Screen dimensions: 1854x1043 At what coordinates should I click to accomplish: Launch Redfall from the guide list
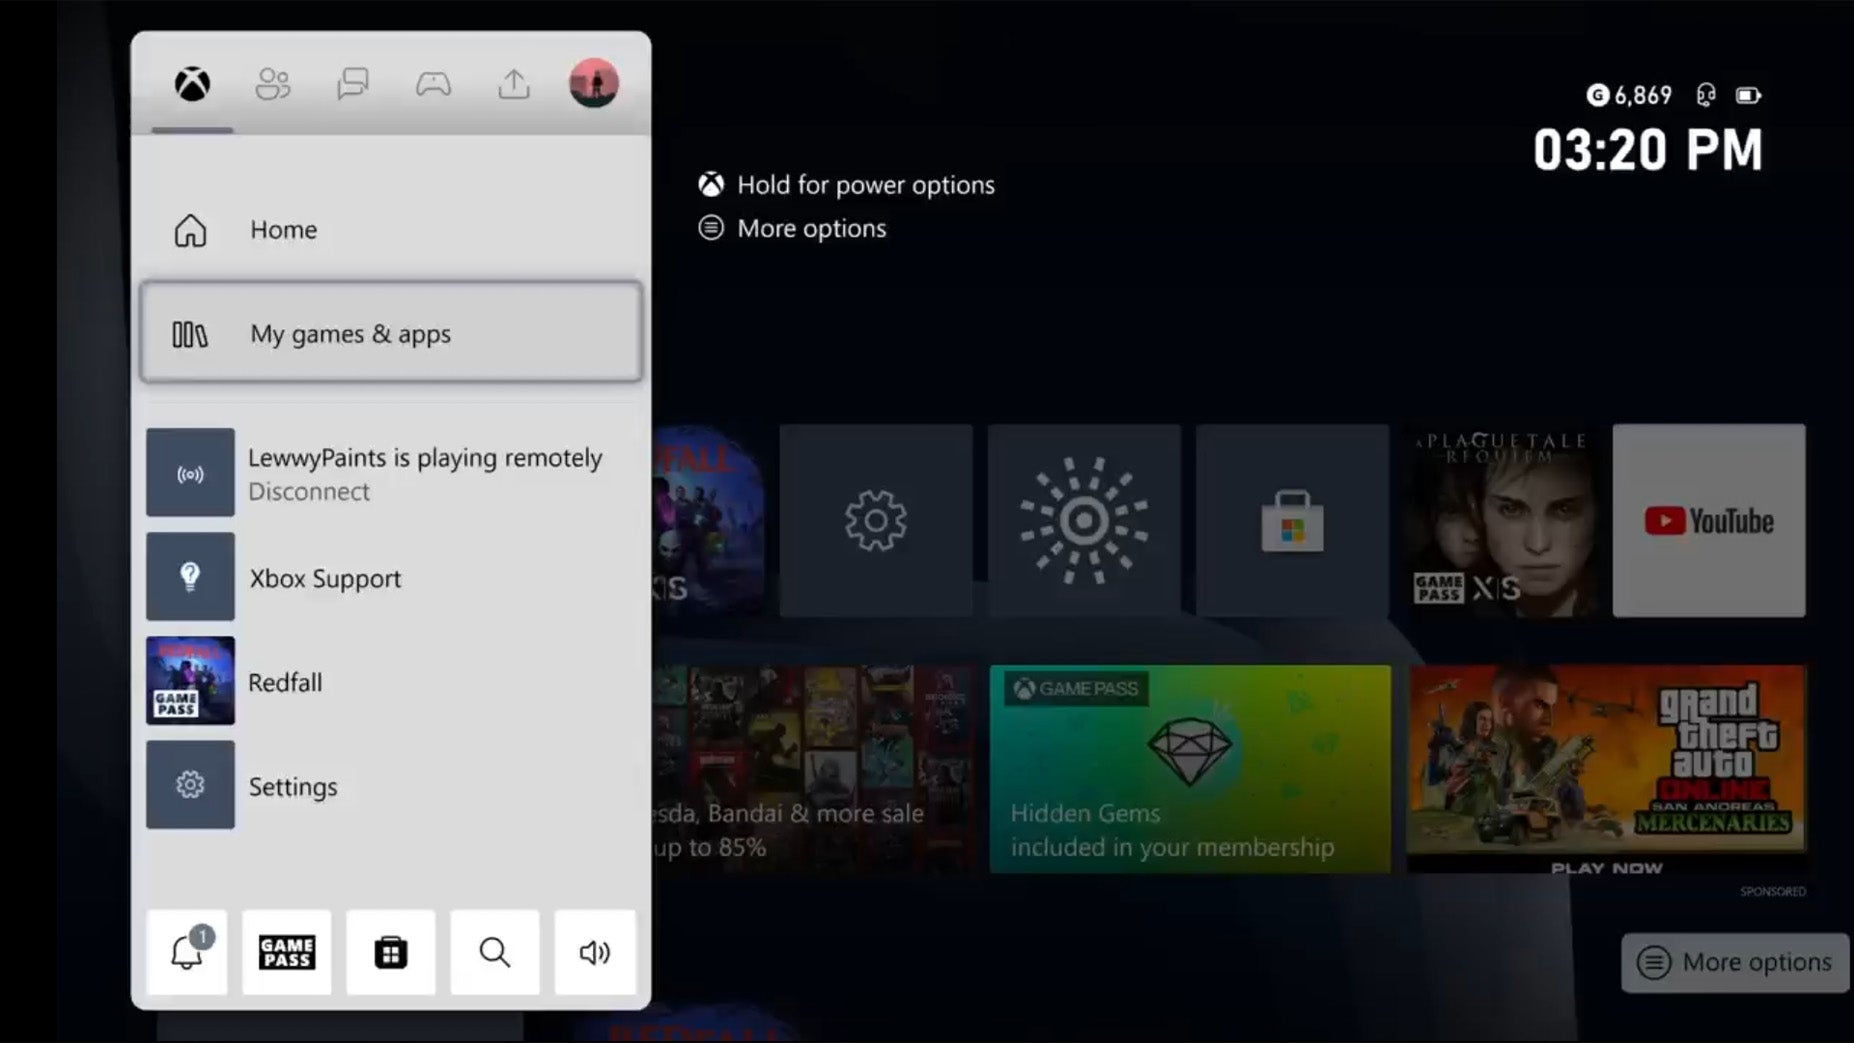pyautogui.click(x=391, y=681)
